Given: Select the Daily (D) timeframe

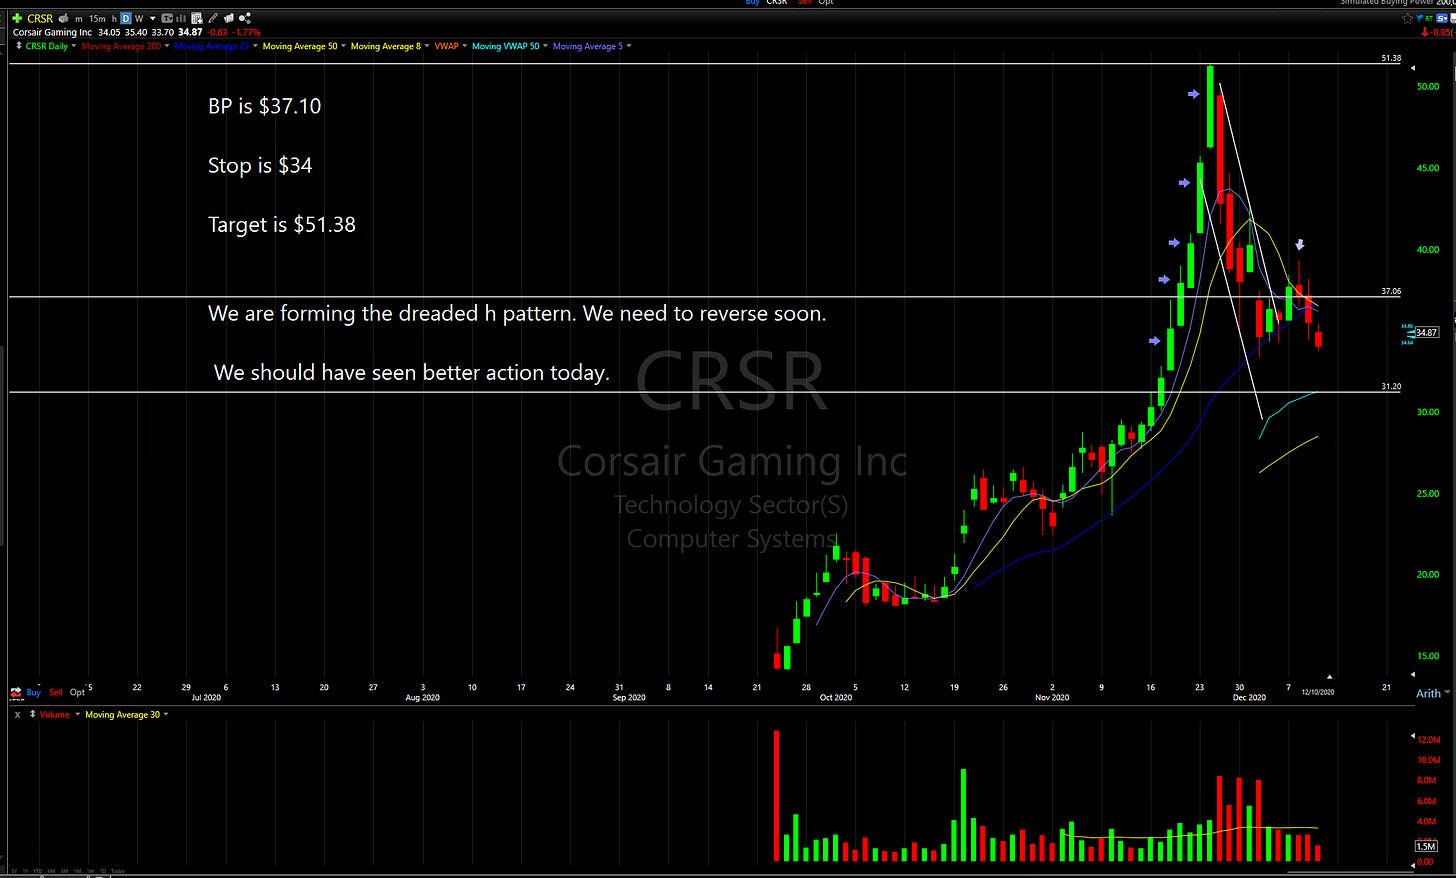Looking at the screenshot, I should [126, 18].
